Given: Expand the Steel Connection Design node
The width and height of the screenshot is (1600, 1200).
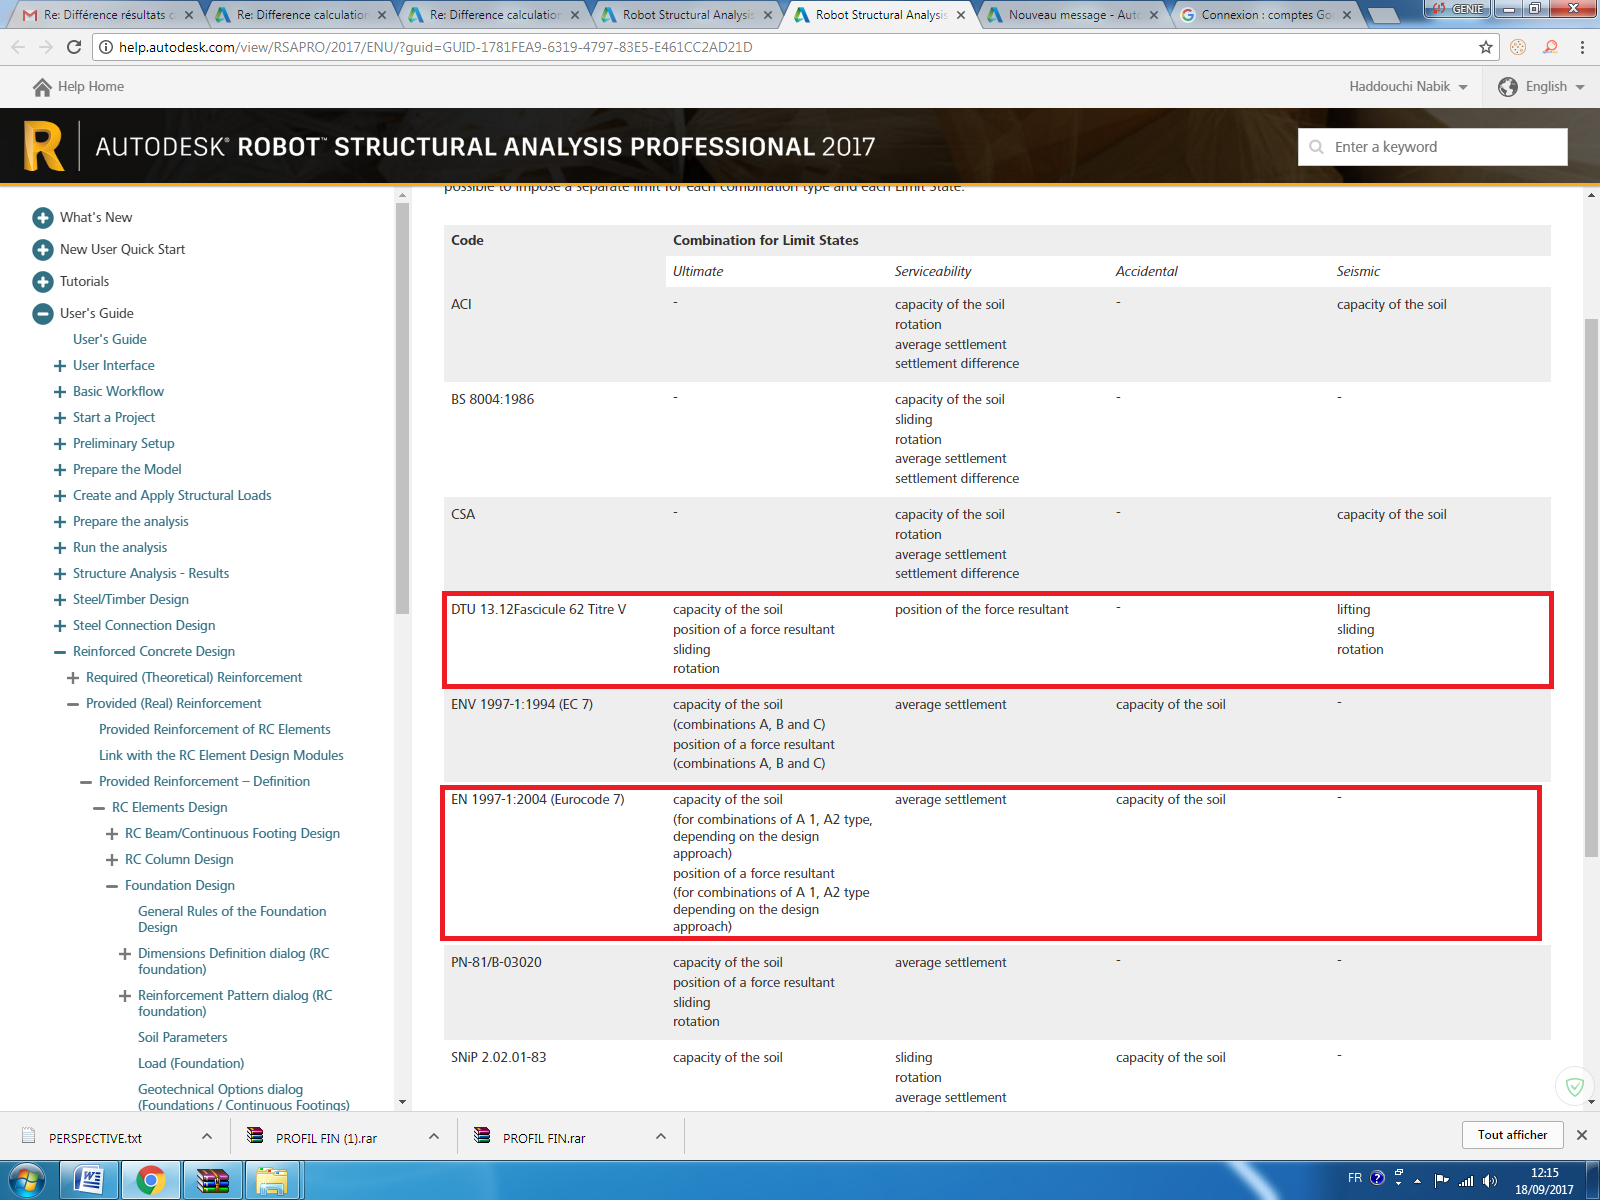Looking at the screenshot, I should 60,626.
